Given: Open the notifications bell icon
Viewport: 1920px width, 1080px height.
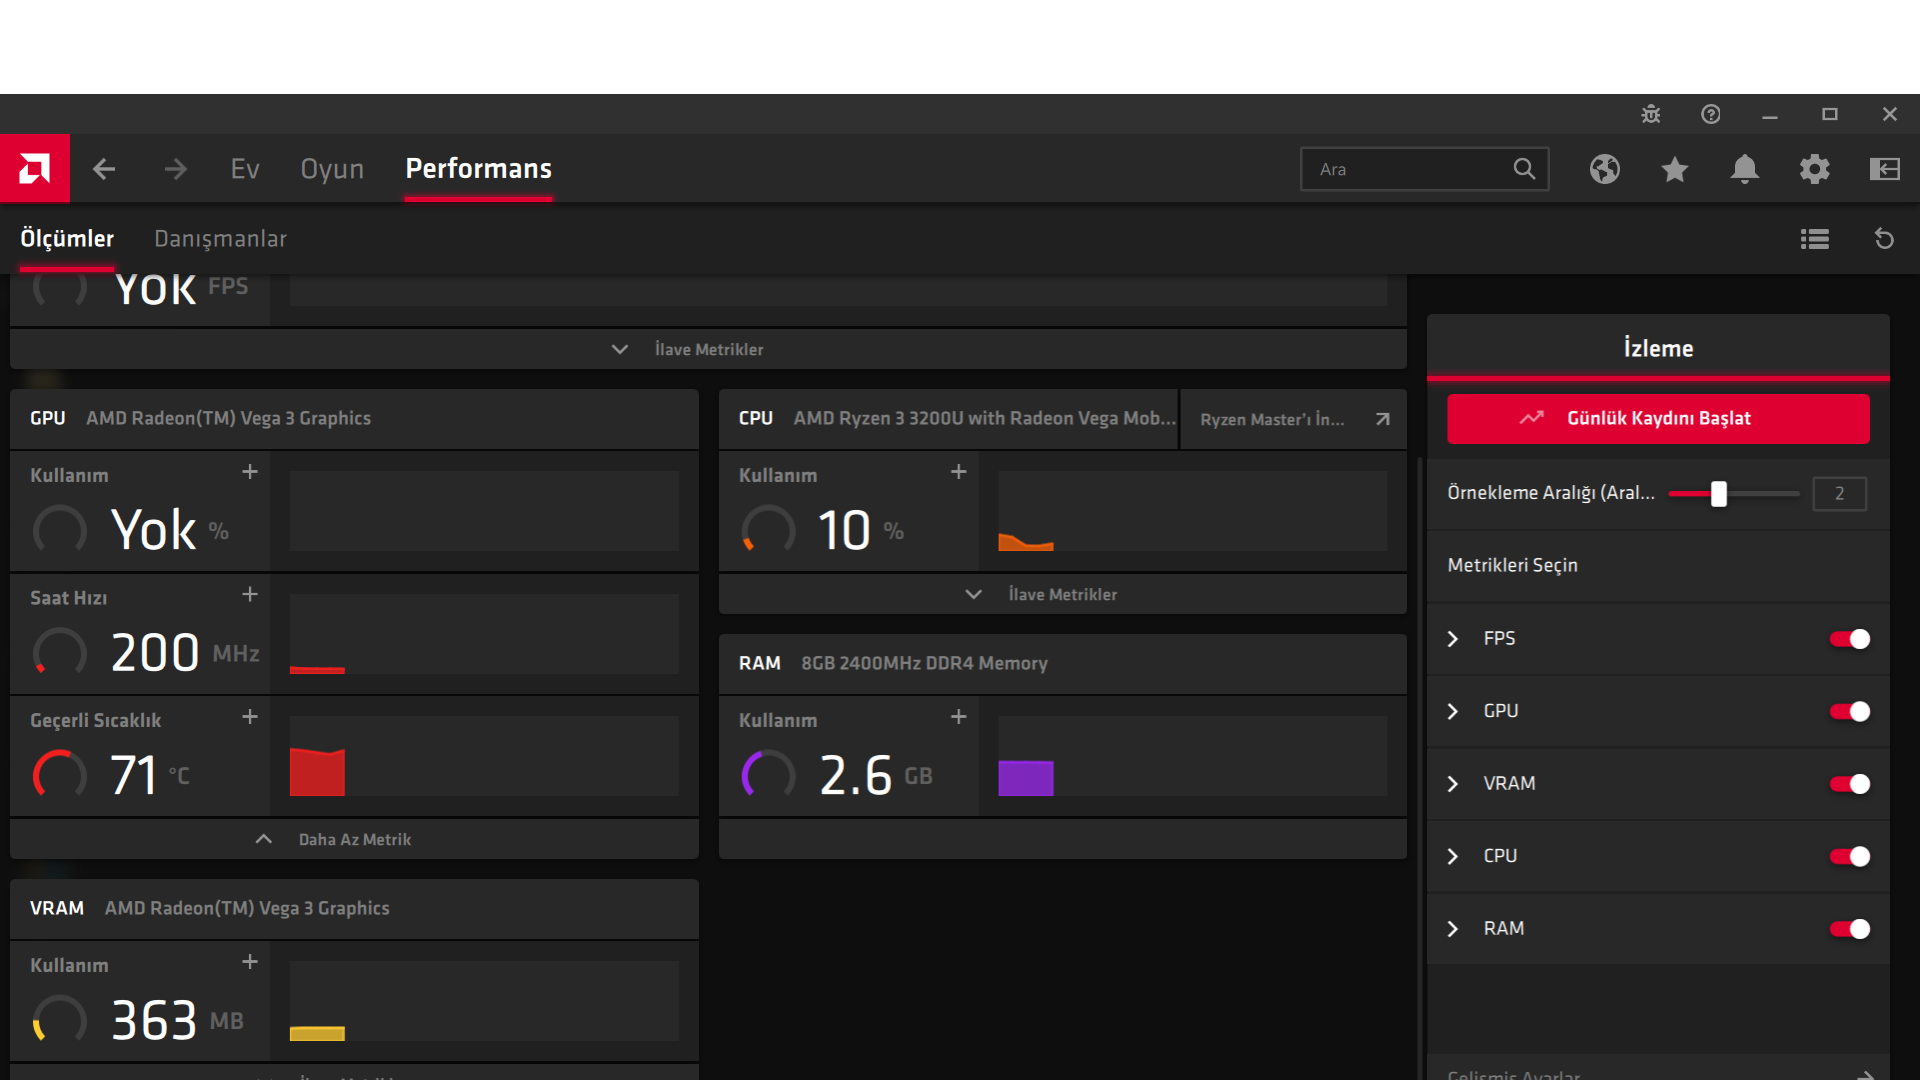Looking at the screenshot, I should coord(1745,169).
